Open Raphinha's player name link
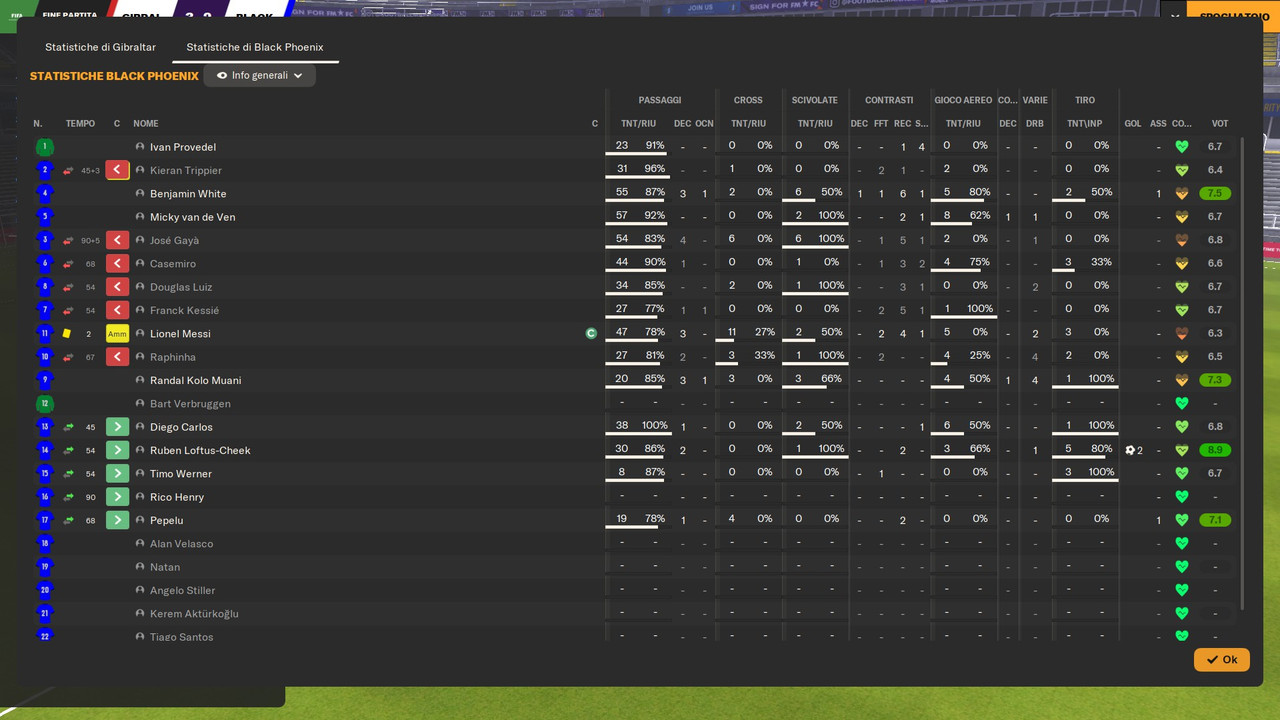The width and height of the screenshot is (1280, 720). [172, 357]
